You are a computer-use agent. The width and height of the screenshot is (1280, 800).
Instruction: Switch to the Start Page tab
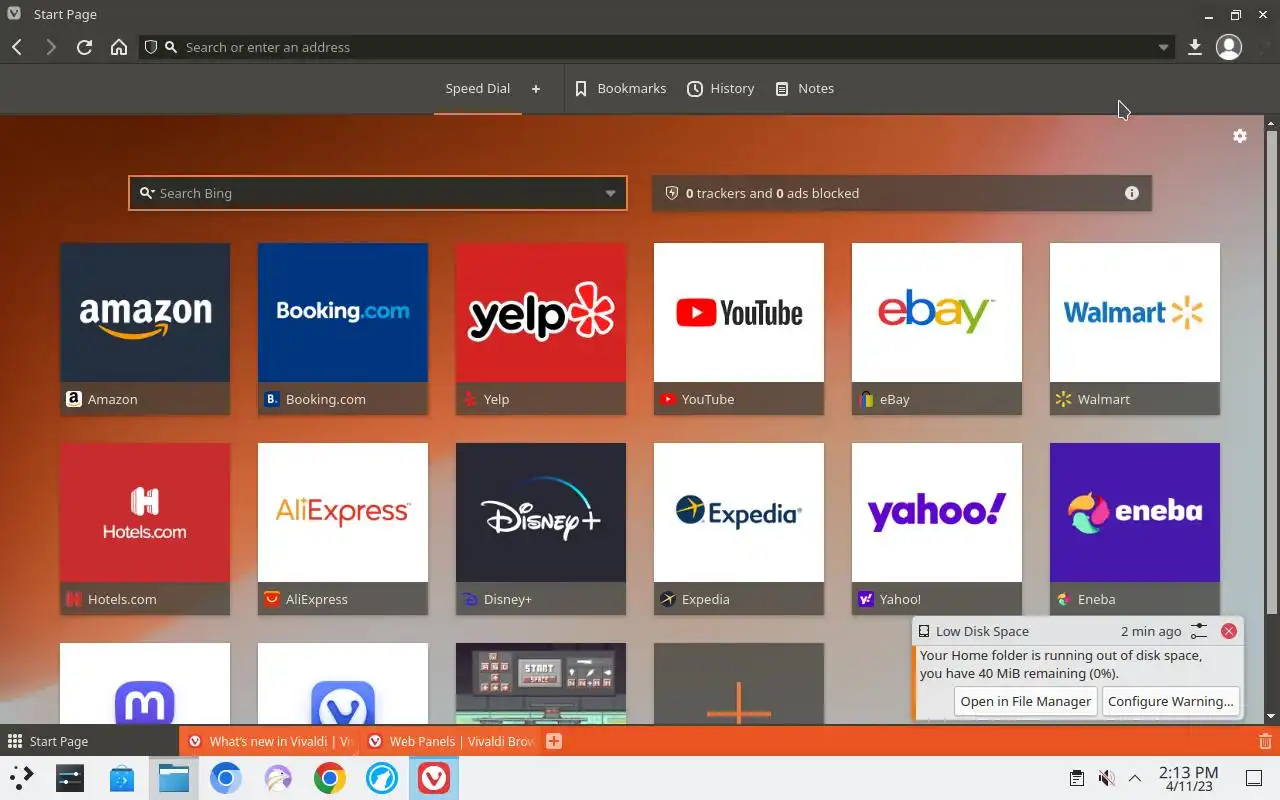[x=90, y=741]
